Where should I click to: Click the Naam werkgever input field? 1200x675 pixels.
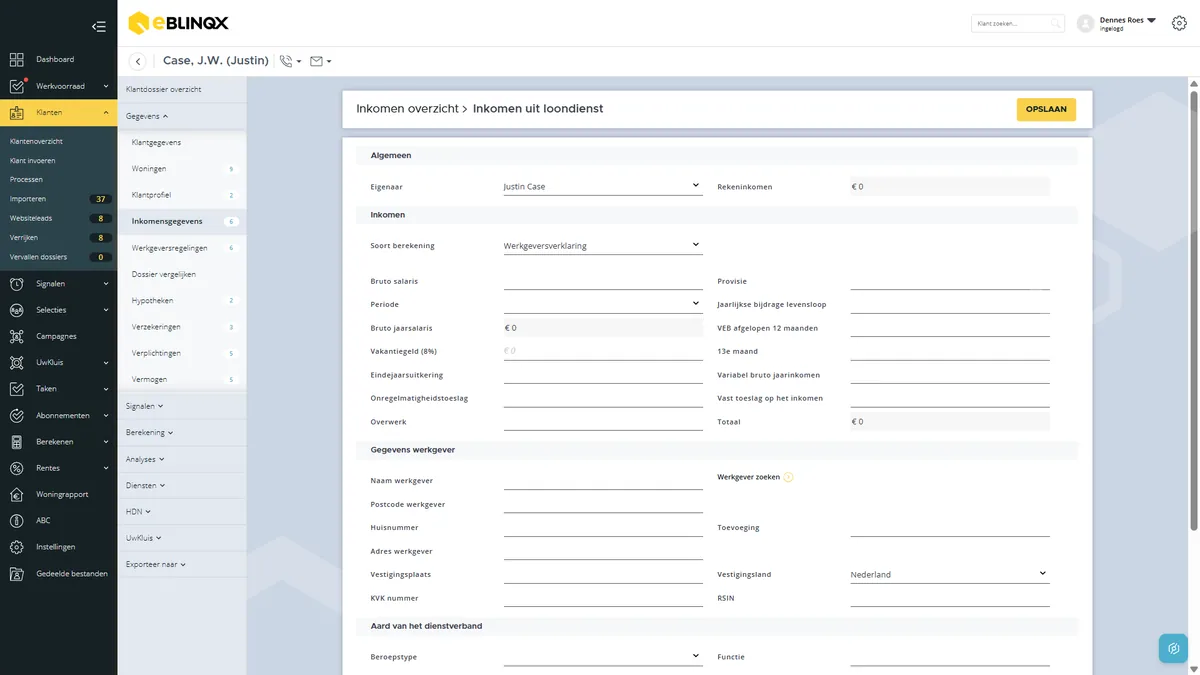click(603, 481)
